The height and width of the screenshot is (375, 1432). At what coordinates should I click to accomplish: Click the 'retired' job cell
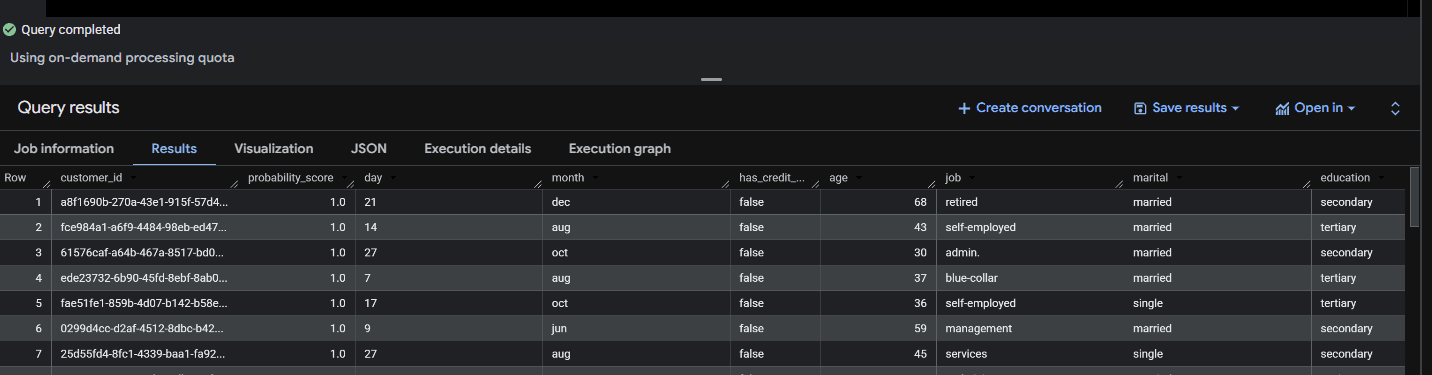pos(1029,202)
